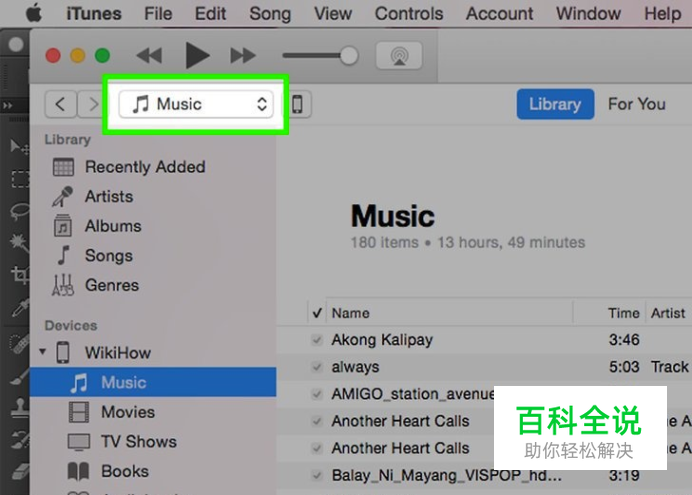
Task: Open the Account menu
Action: click(500, 14)
